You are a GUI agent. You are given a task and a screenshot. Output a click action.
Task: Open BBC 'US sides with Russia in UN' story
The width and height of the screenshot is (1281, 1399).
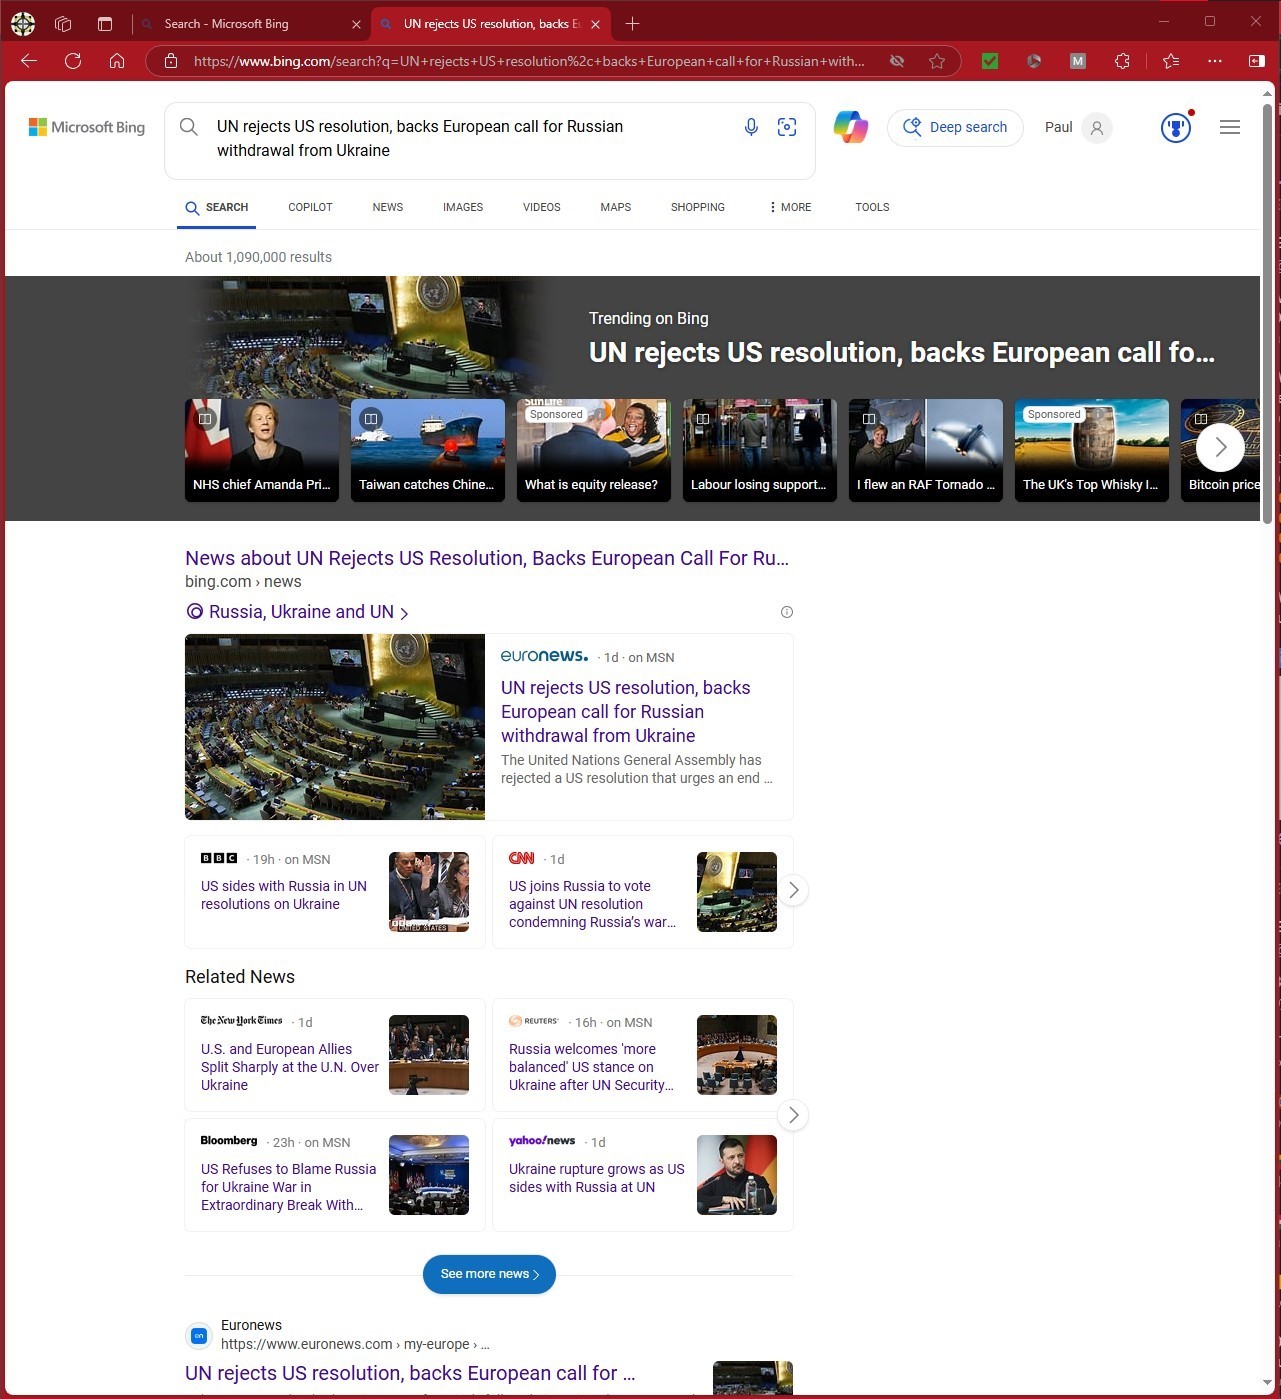click(284, 895)
